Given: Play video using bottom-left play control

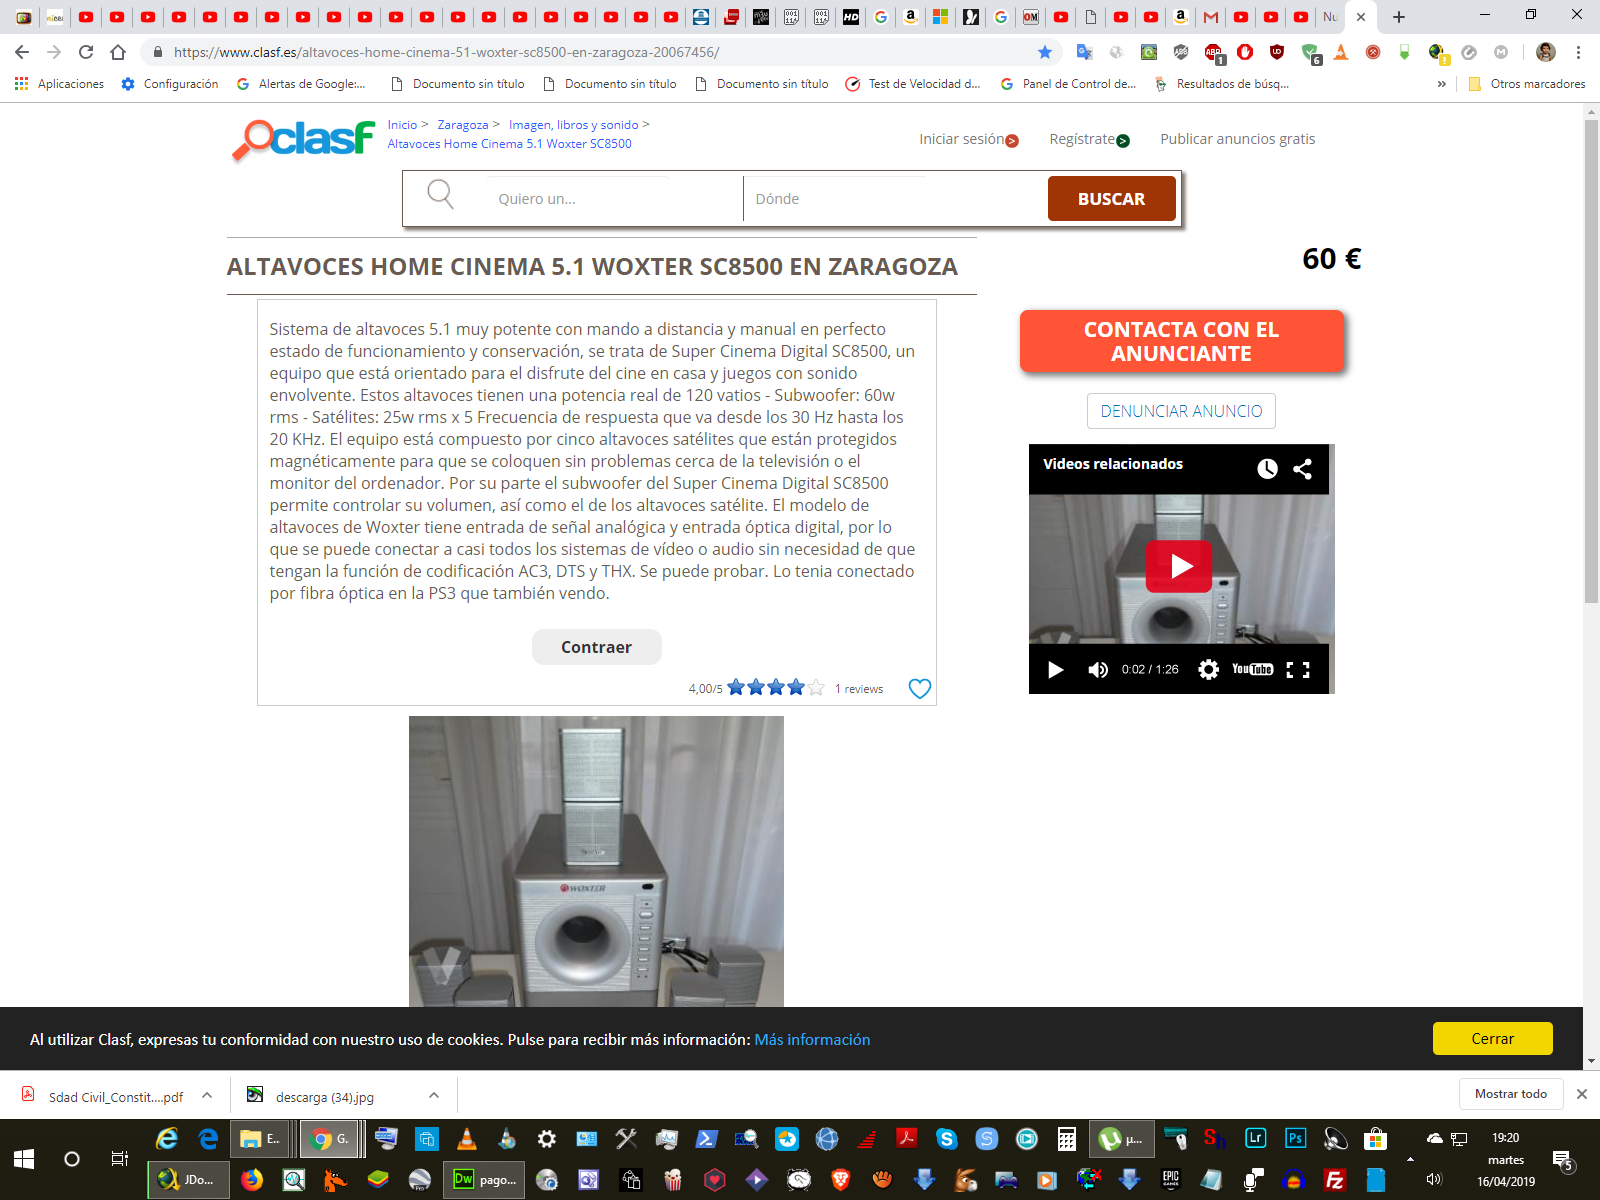Looking at the screenshot, I should (1055, 670).
